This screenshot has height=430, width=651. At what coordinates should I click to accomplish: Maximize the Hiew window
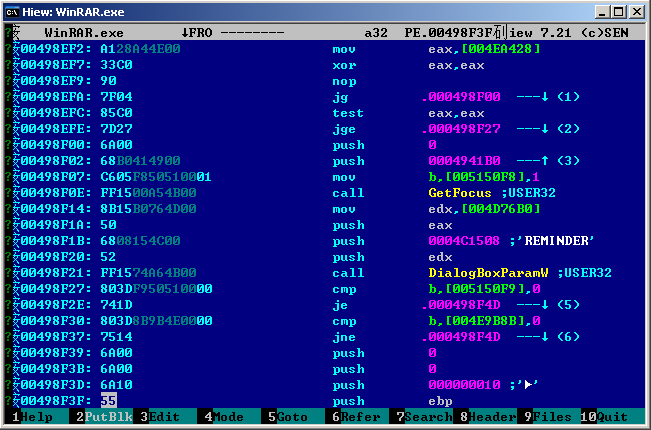(619, 12)
